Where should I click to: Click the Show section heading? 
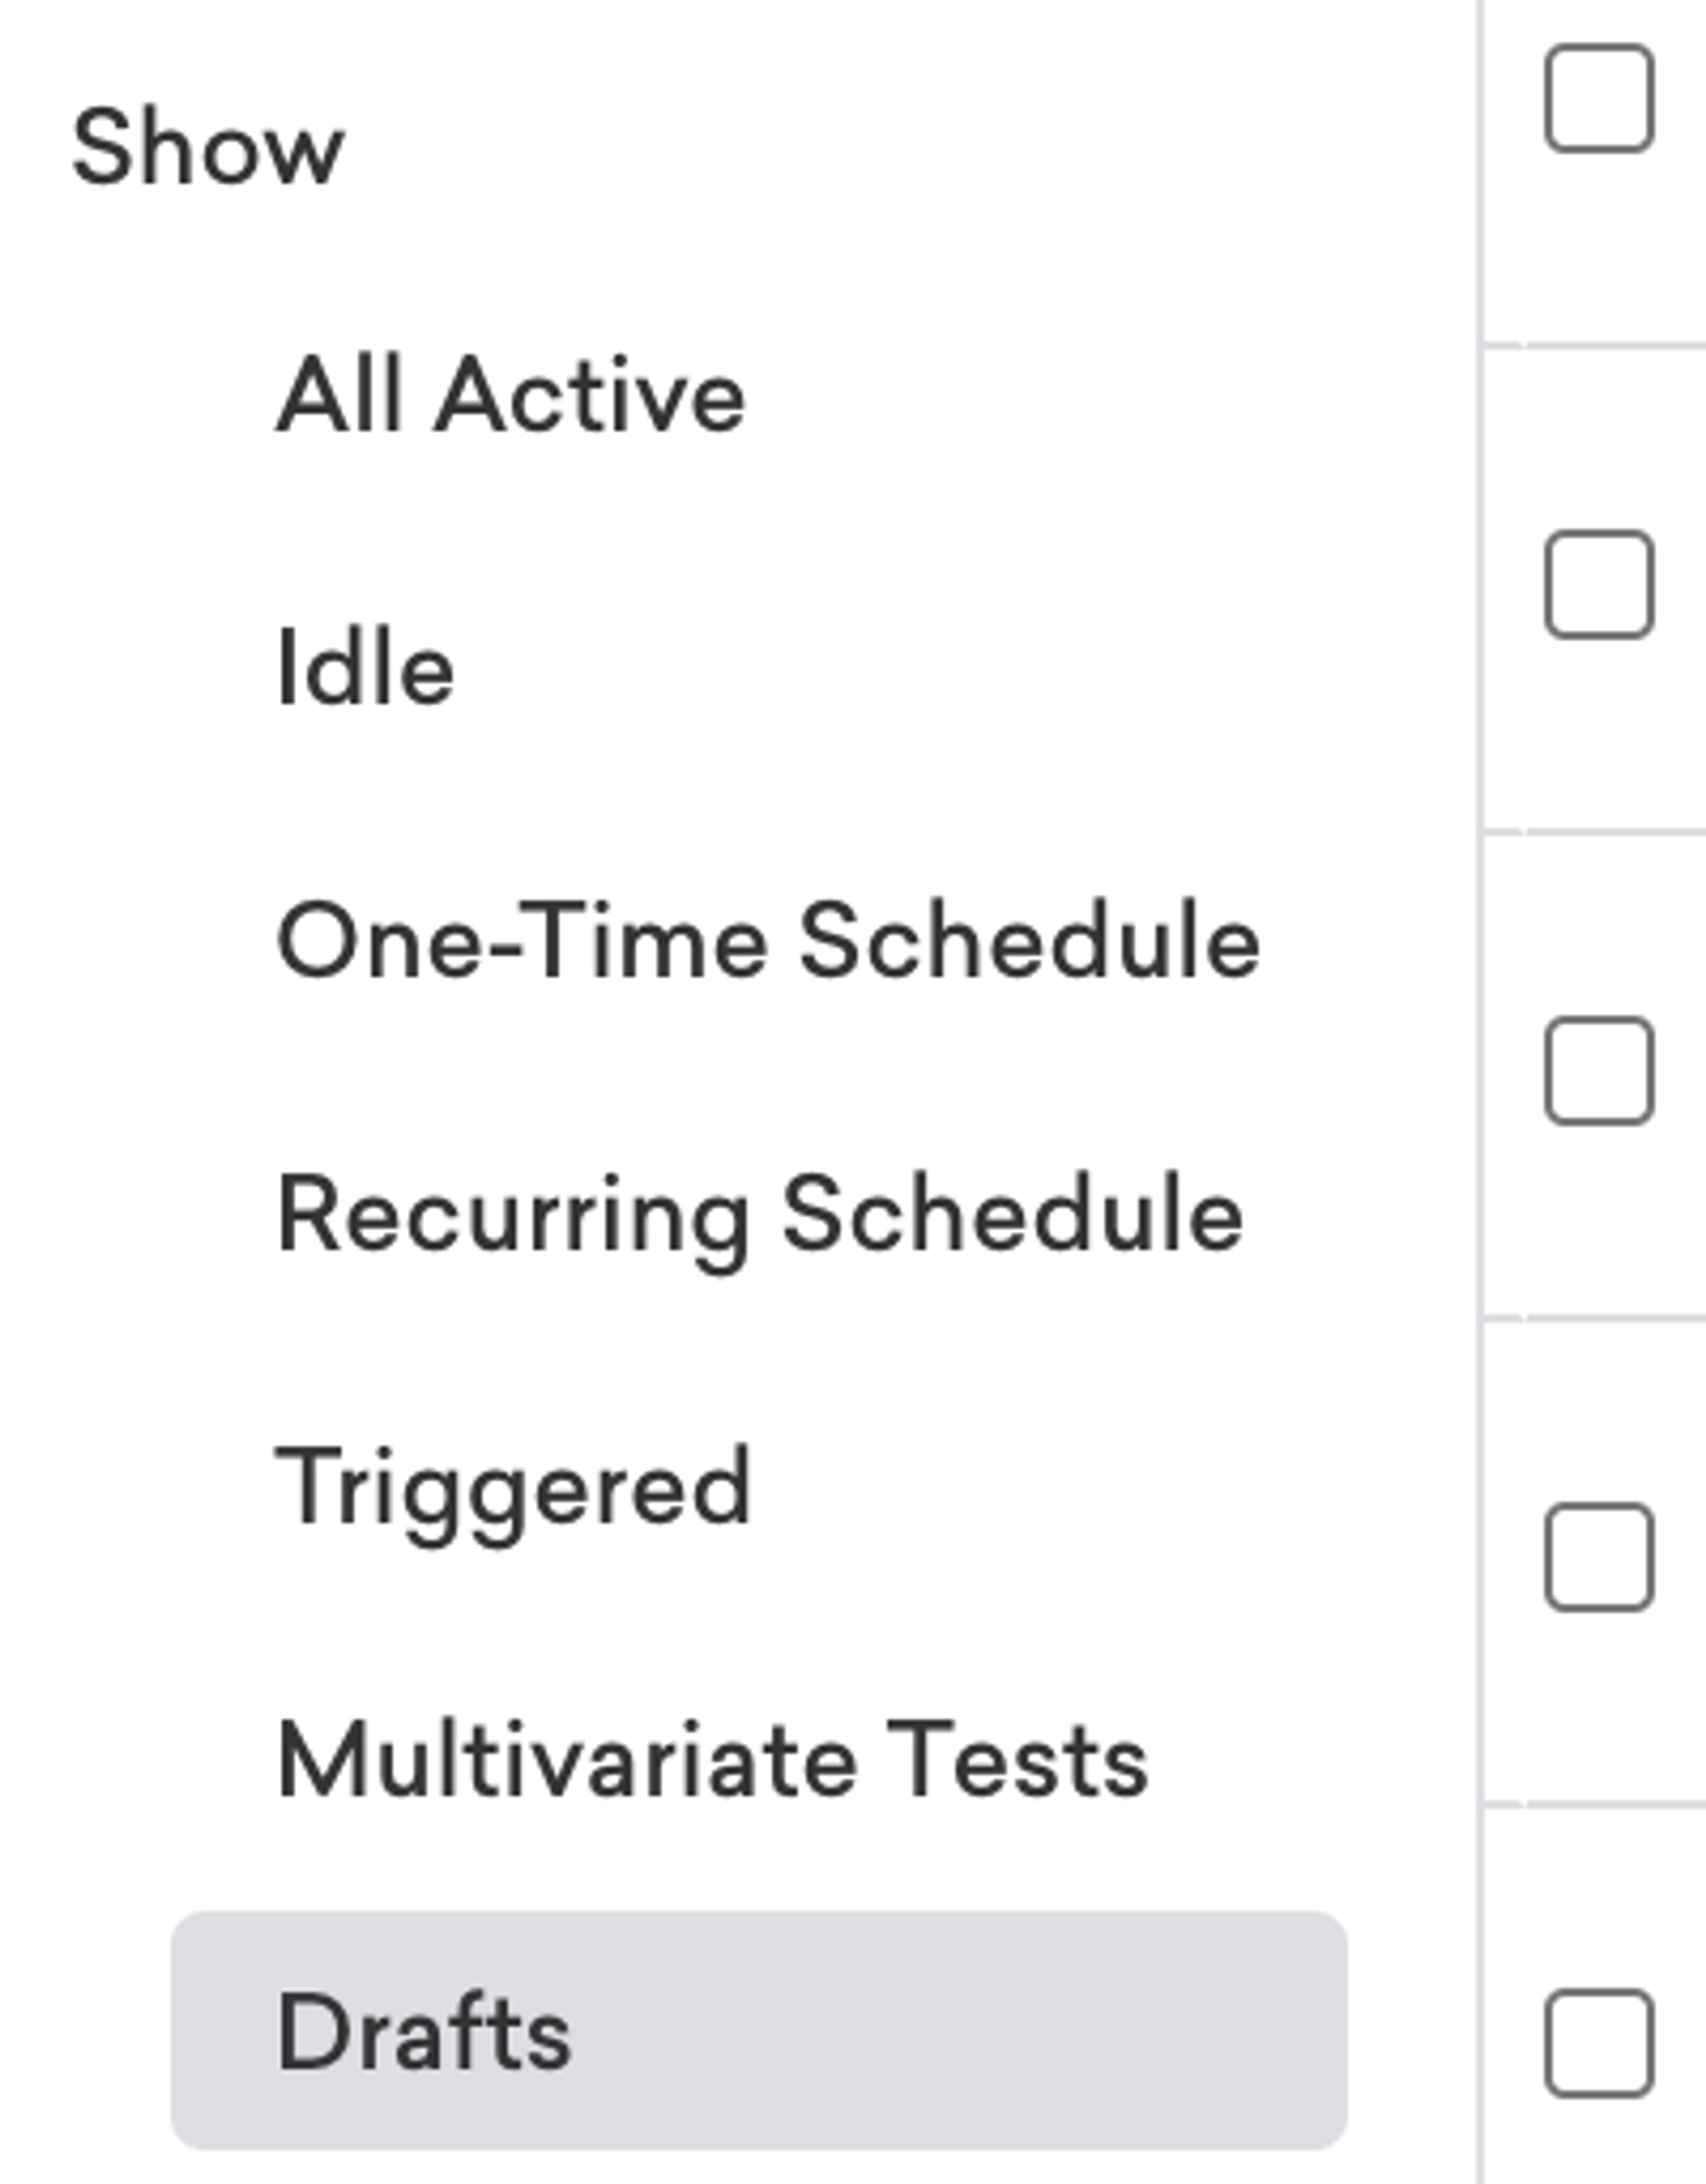click(208, 147)
